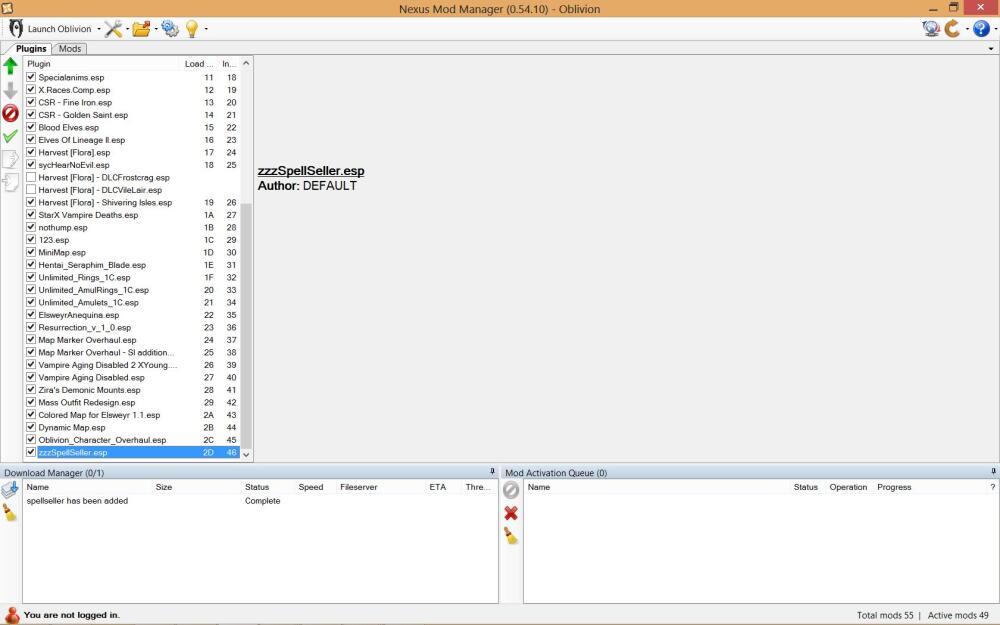Click the lightbulb tips icon
The height and width of the screenshot is (625, 1000).
[192, 29]
